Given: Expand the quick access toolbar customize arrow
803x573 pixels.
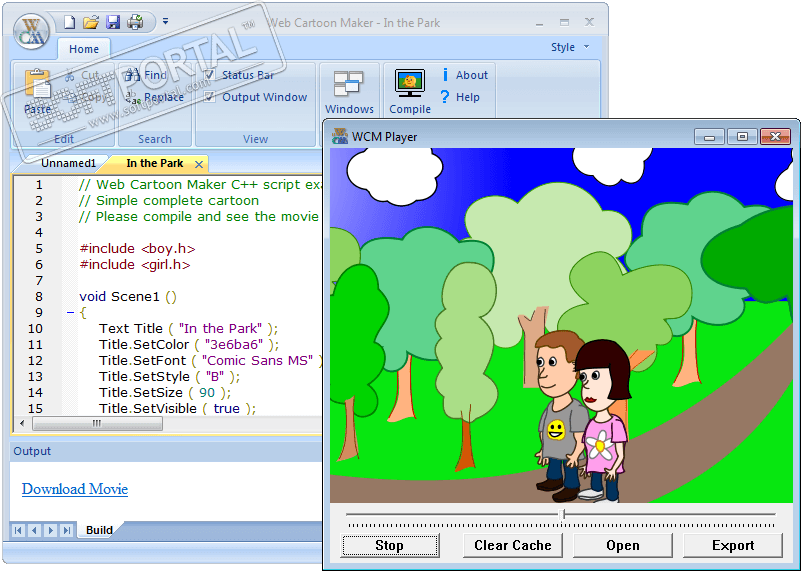Looking at the screenshot, I should (165, 22).
